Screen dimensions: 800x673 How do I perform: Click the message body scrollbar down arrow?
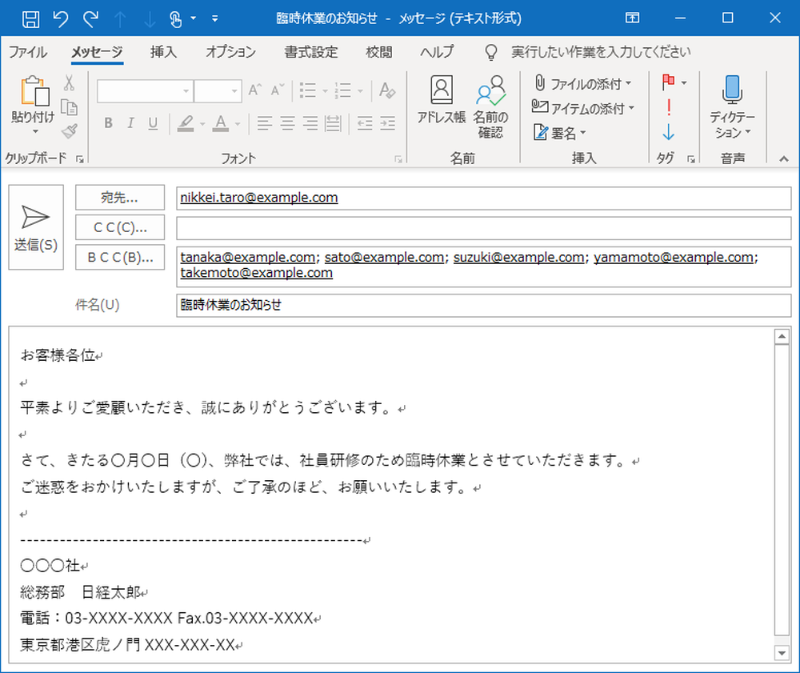pyautogui.click(x=782, y=652)
